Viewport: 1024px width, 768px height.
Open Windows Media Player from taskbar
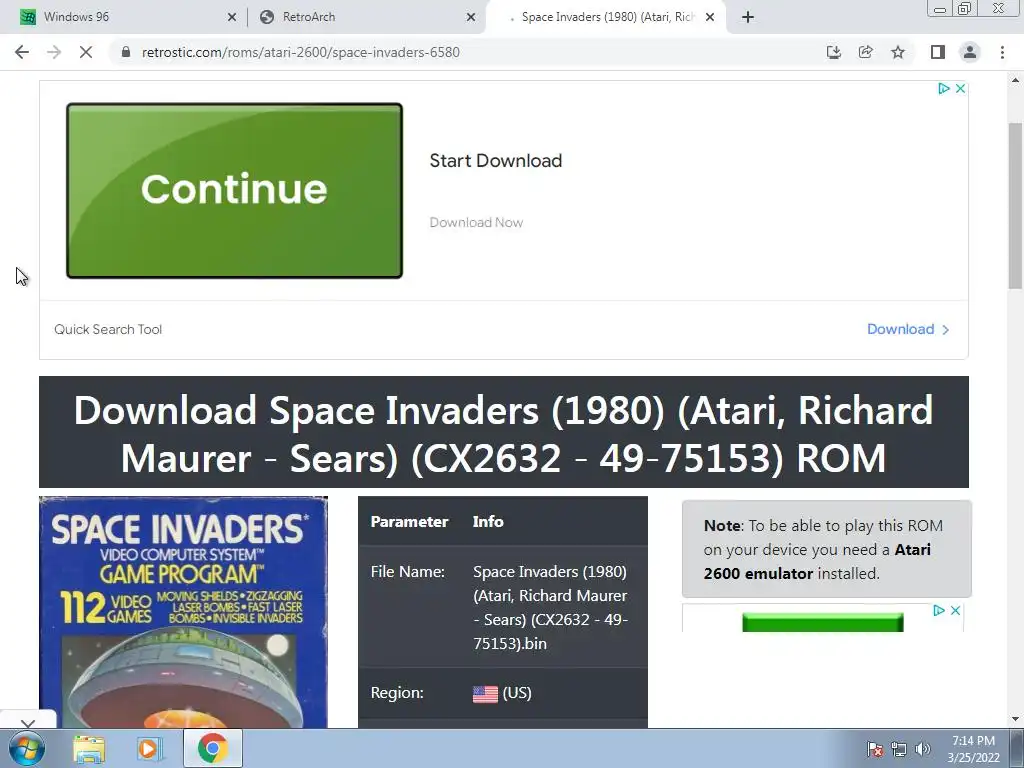click(150, 749)
